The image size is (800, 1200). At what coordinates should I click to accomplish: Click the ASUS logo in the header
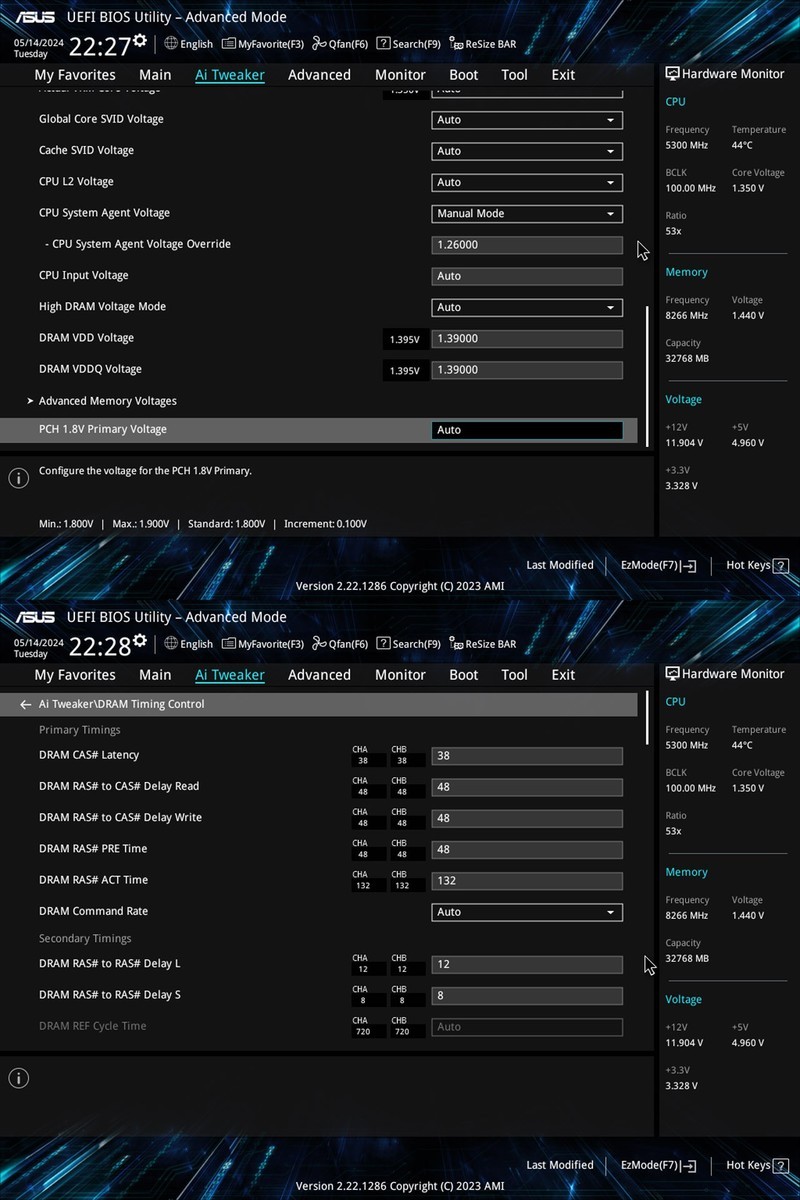click(x=36, y=17)
